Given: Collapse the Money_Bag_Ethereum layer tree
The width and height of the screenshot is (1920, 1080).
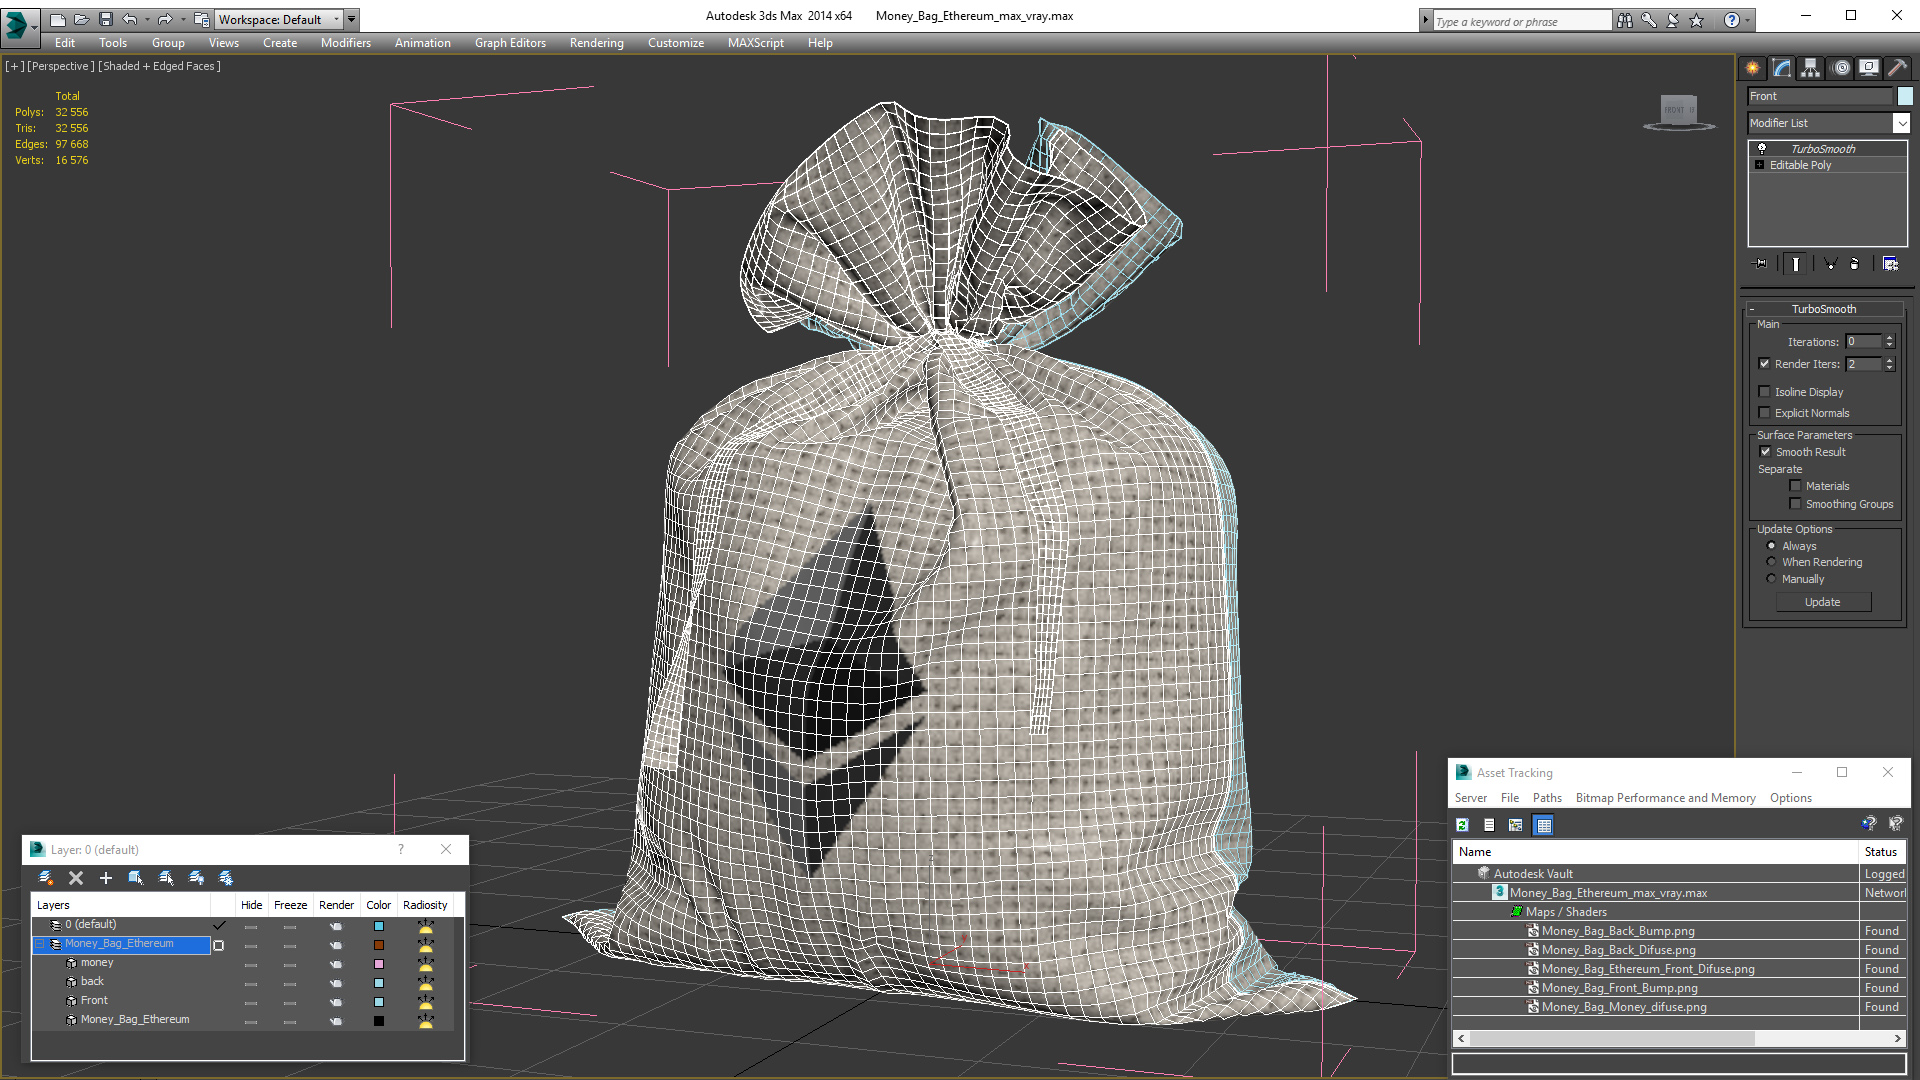Looking at the screenshot, I should 41,944.
